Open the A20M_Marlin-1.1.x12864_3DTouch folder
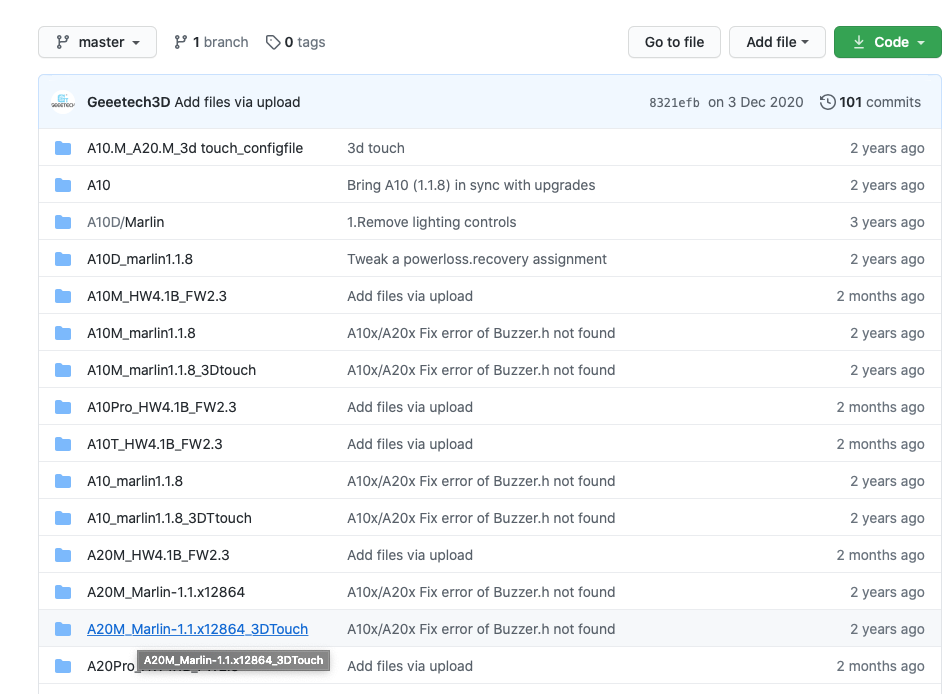 (x=197, y=629)
